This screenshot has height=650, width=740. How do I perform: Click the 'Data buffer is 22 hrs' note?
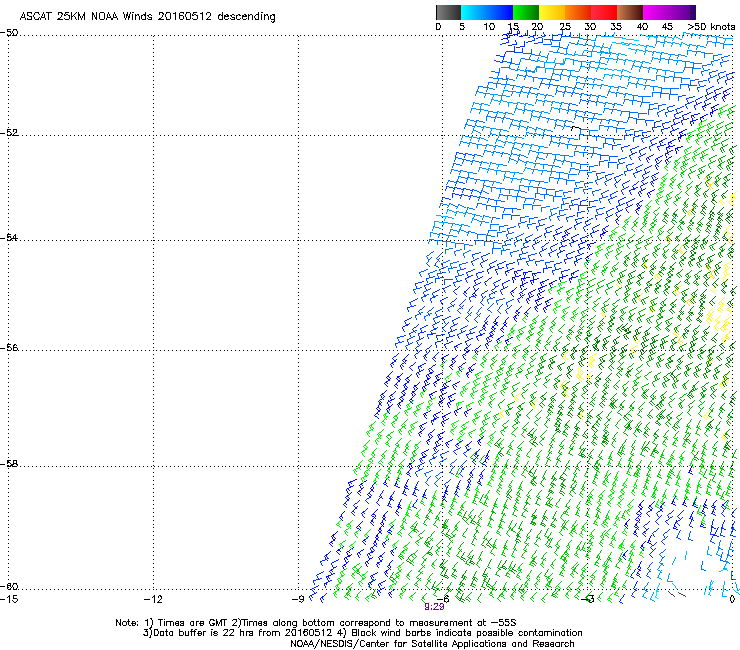[362, 633]
